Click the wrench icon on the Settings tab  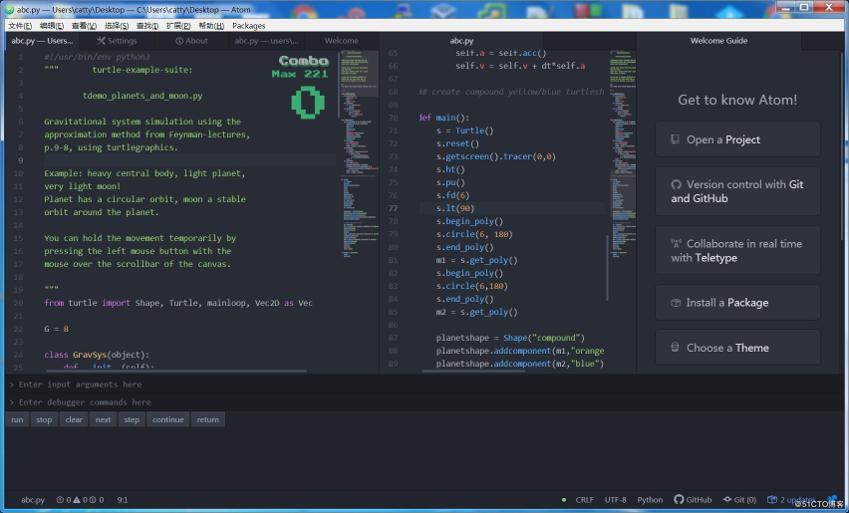coord(101,41)
